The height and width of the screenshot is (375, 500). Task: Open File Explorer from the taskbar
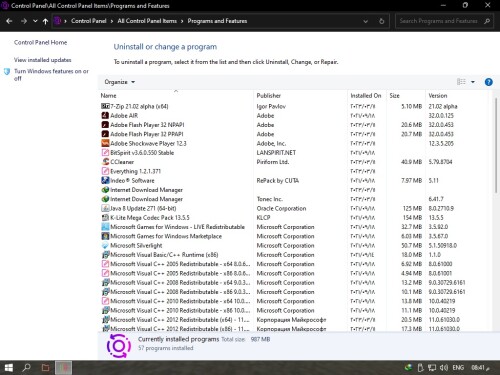point(45,367)
